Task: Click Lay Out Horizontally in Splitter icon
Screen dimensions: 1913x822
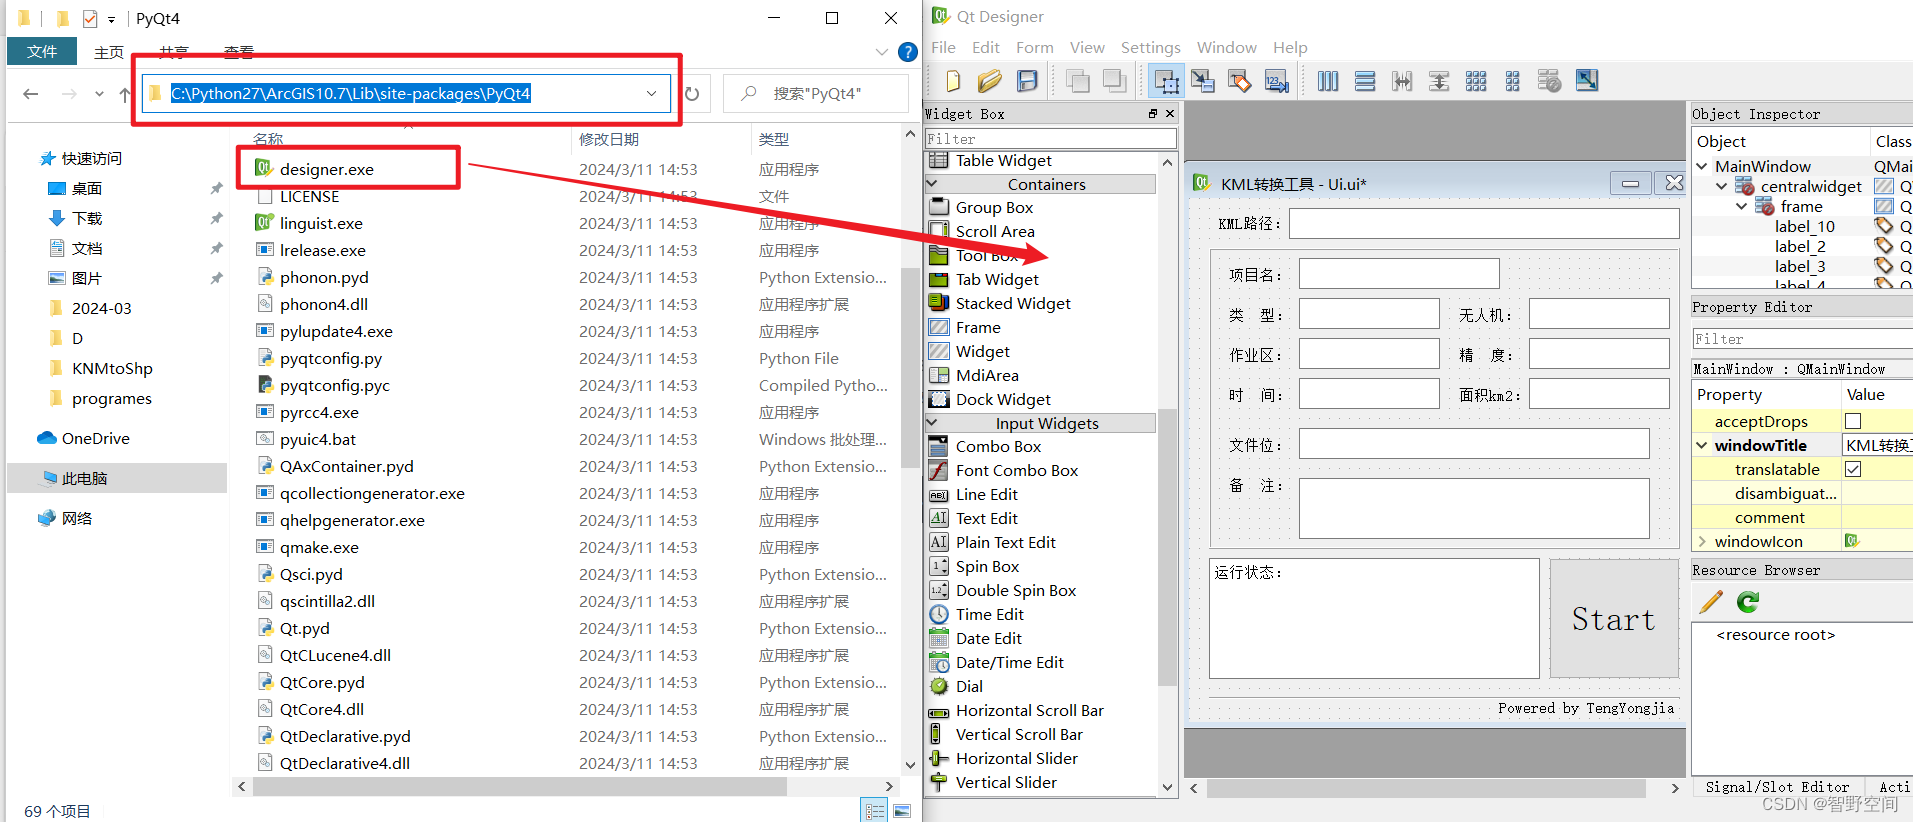Action: coord(1402,81)
